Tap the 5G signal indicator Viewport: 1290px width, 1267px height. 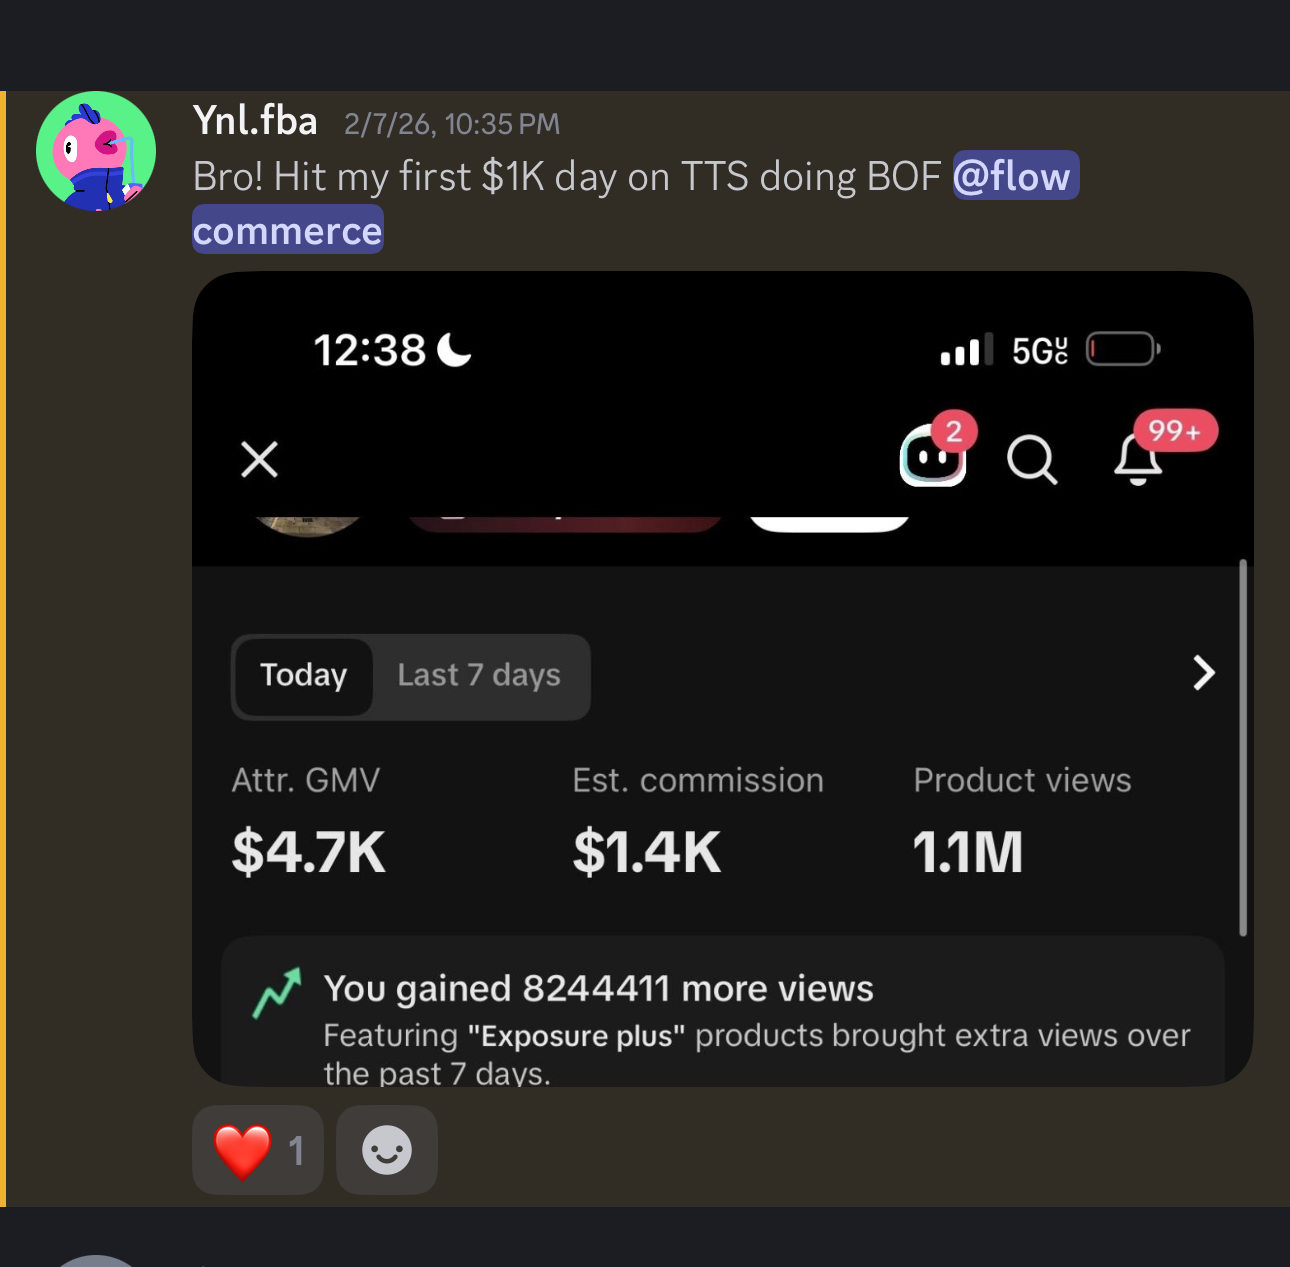pos(1039,351)
